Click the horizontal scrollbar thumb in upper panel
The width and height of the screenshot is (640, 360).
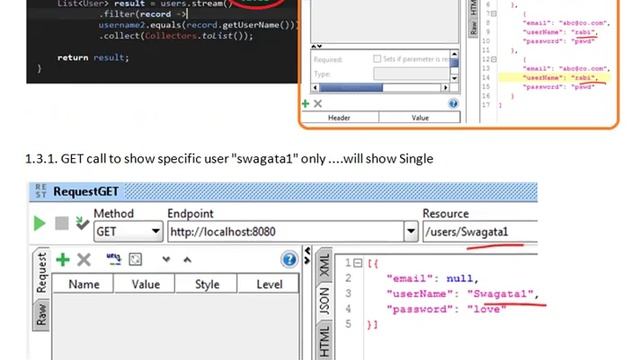coord(351,88)
